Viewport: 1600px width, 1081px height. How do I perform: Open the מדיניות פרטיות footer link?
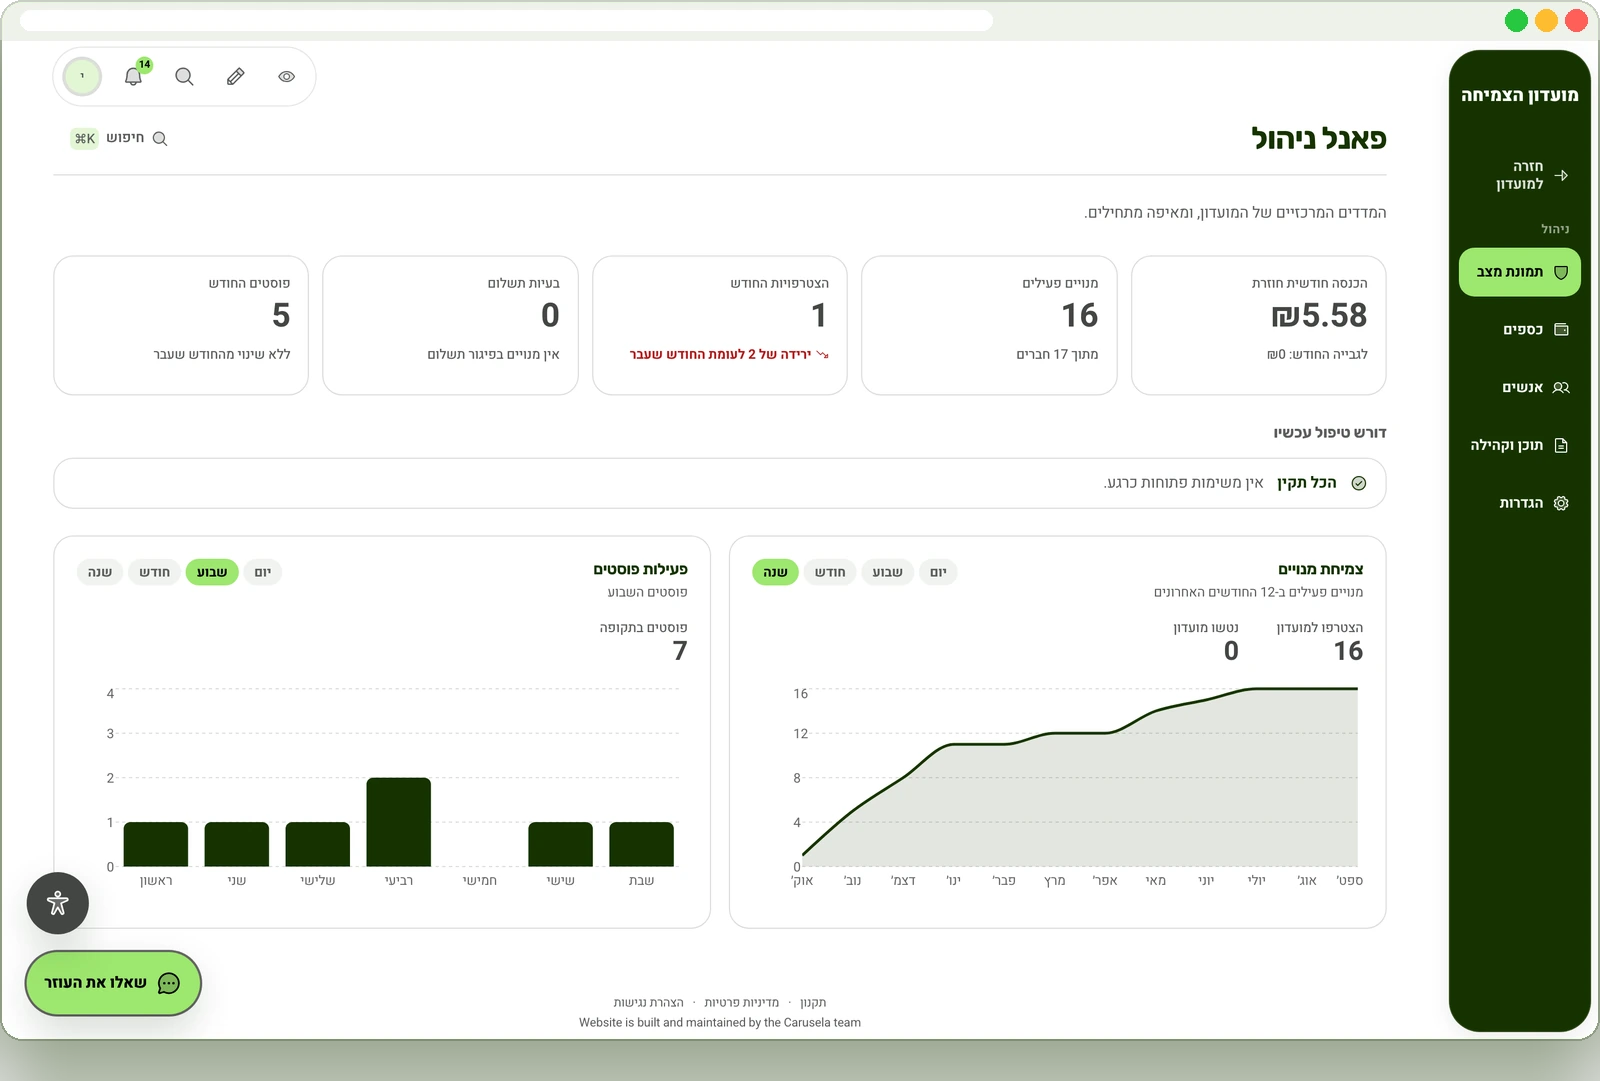741,1002
